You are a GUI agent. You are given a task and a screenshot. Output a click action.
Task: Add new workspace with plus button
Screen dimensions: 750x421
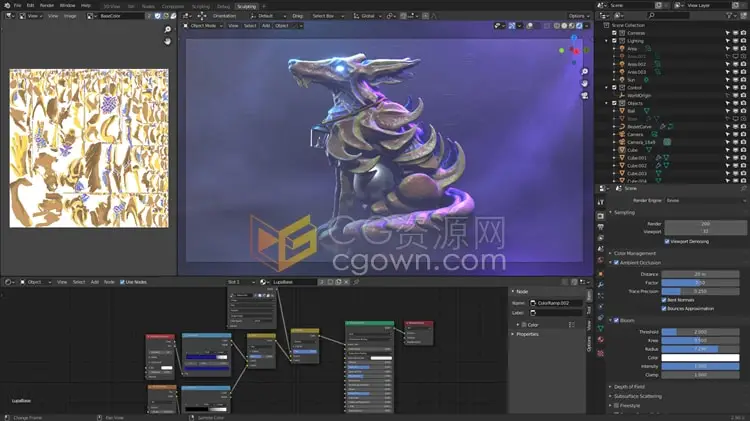point(264,7)
